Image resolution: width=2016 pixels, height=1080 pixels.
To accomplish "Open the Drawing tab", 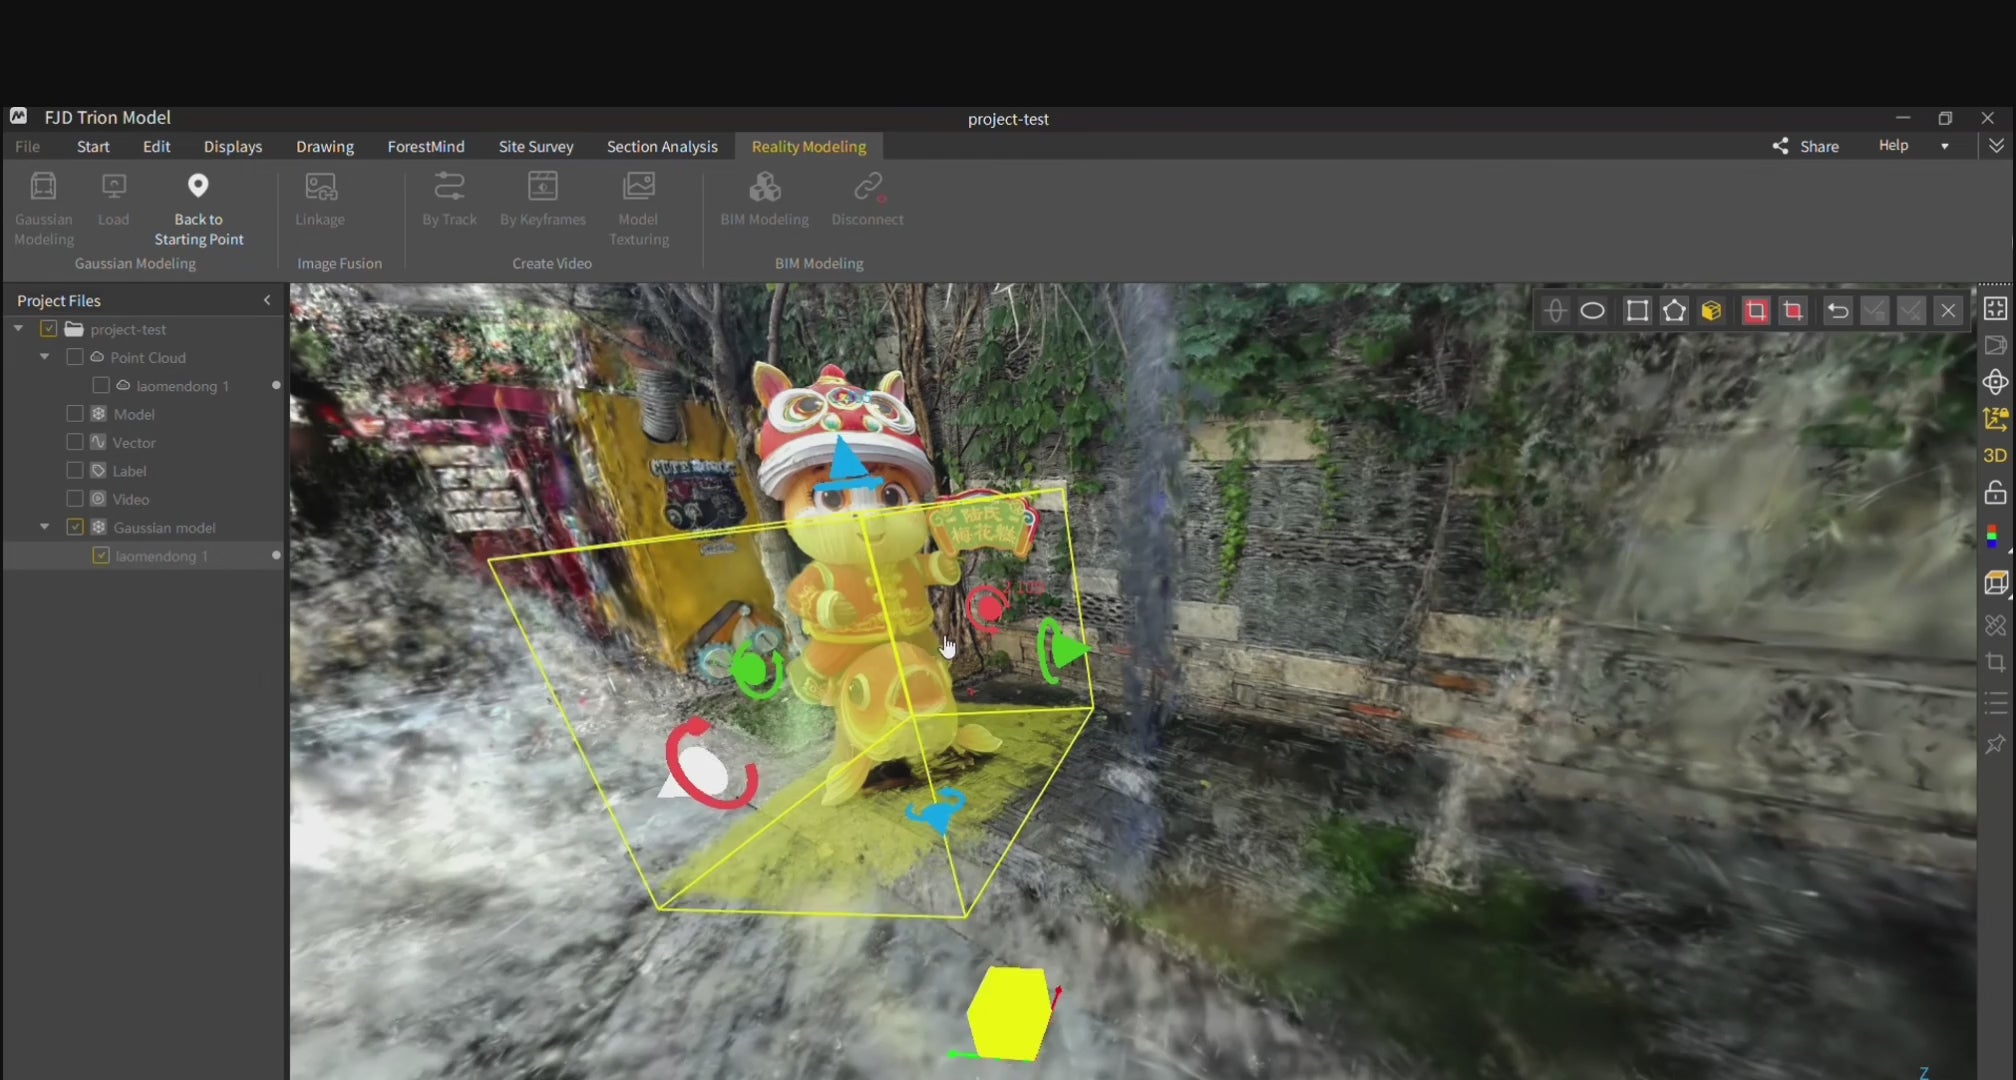I will tap(325, 146).
